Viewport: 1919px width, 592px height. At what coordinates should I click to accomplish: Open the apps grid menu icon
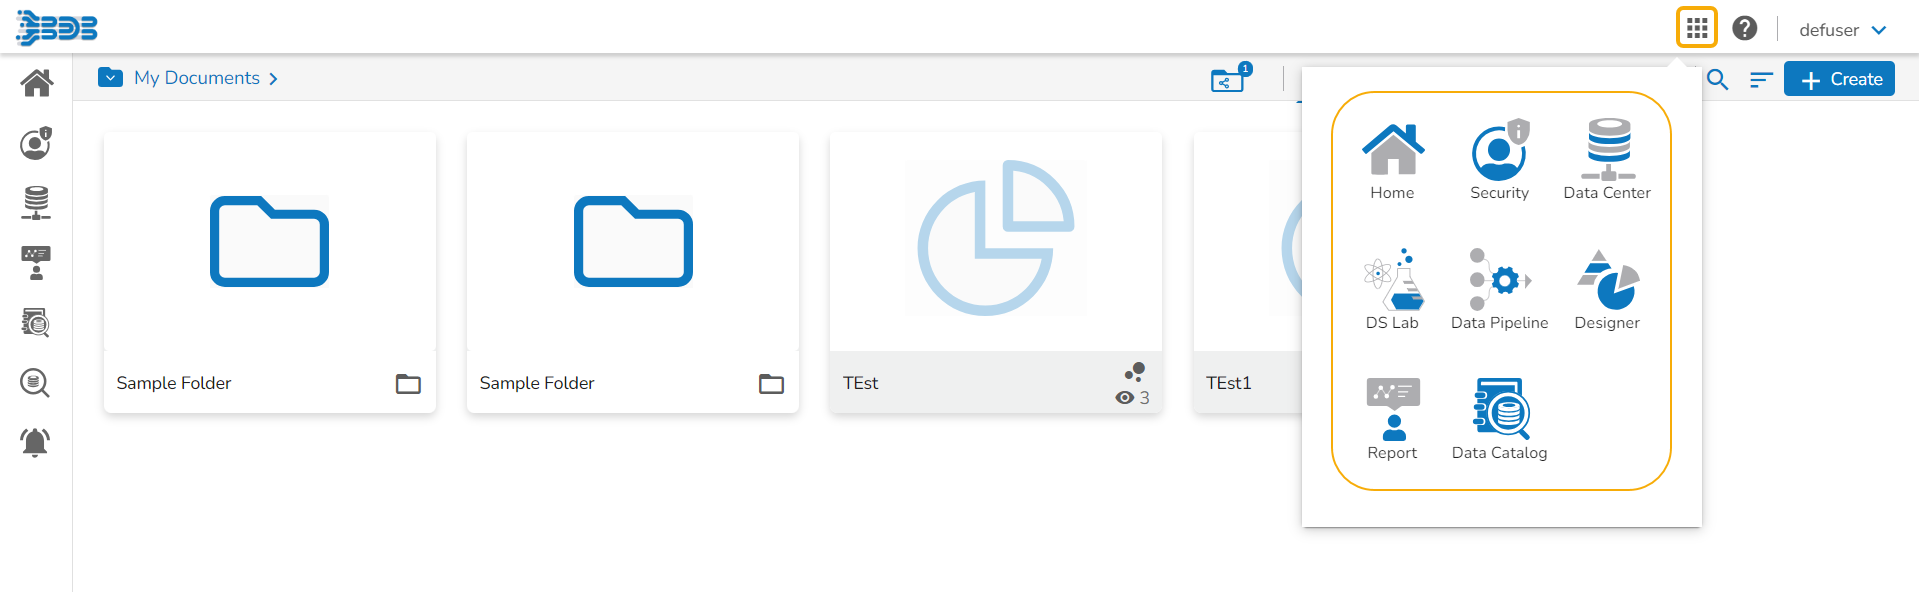click(1696, 28)
